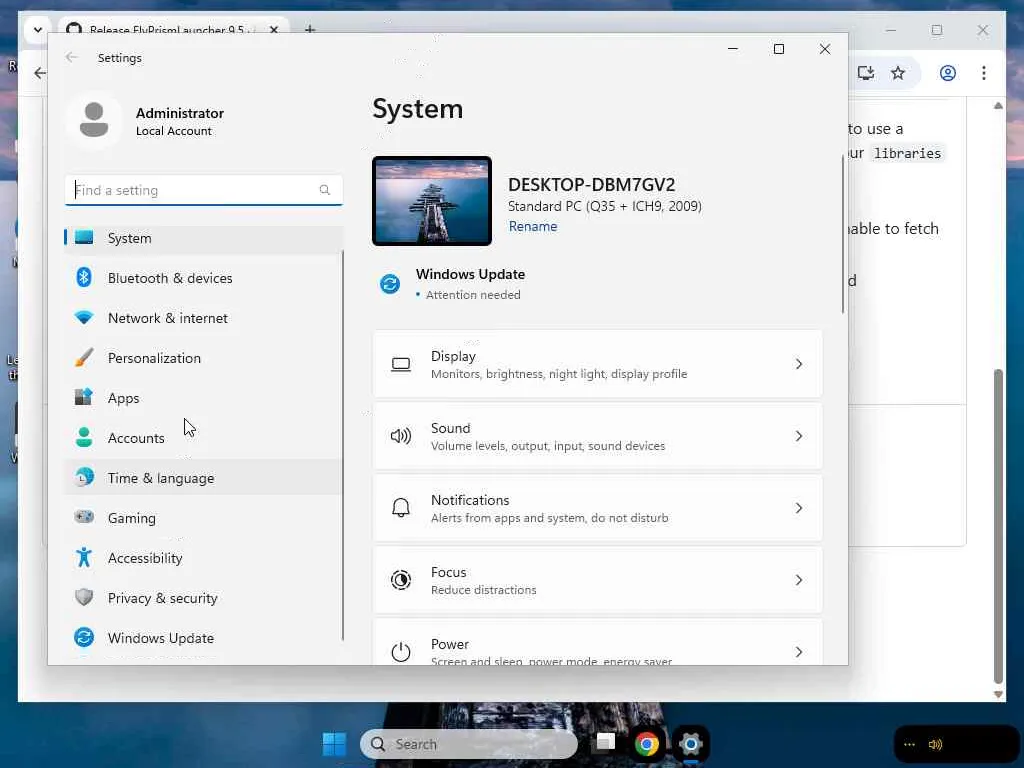This screenshot has width=1024, height=768.
Task: Click the taskbar volume icon
Action: click(x=935, y=744)
